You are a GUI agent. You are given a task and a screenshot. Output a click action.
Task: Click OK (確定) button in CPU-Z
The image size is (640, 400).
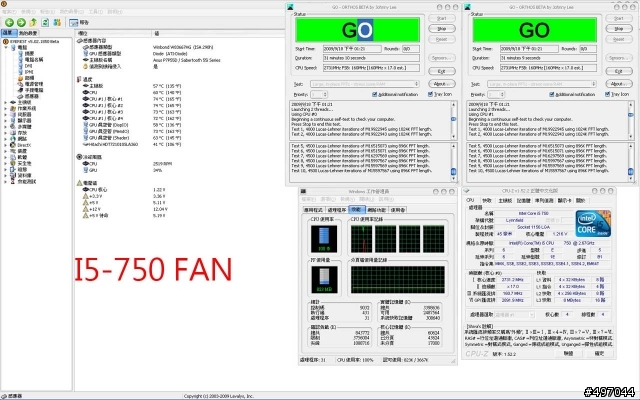click(599, 353)
